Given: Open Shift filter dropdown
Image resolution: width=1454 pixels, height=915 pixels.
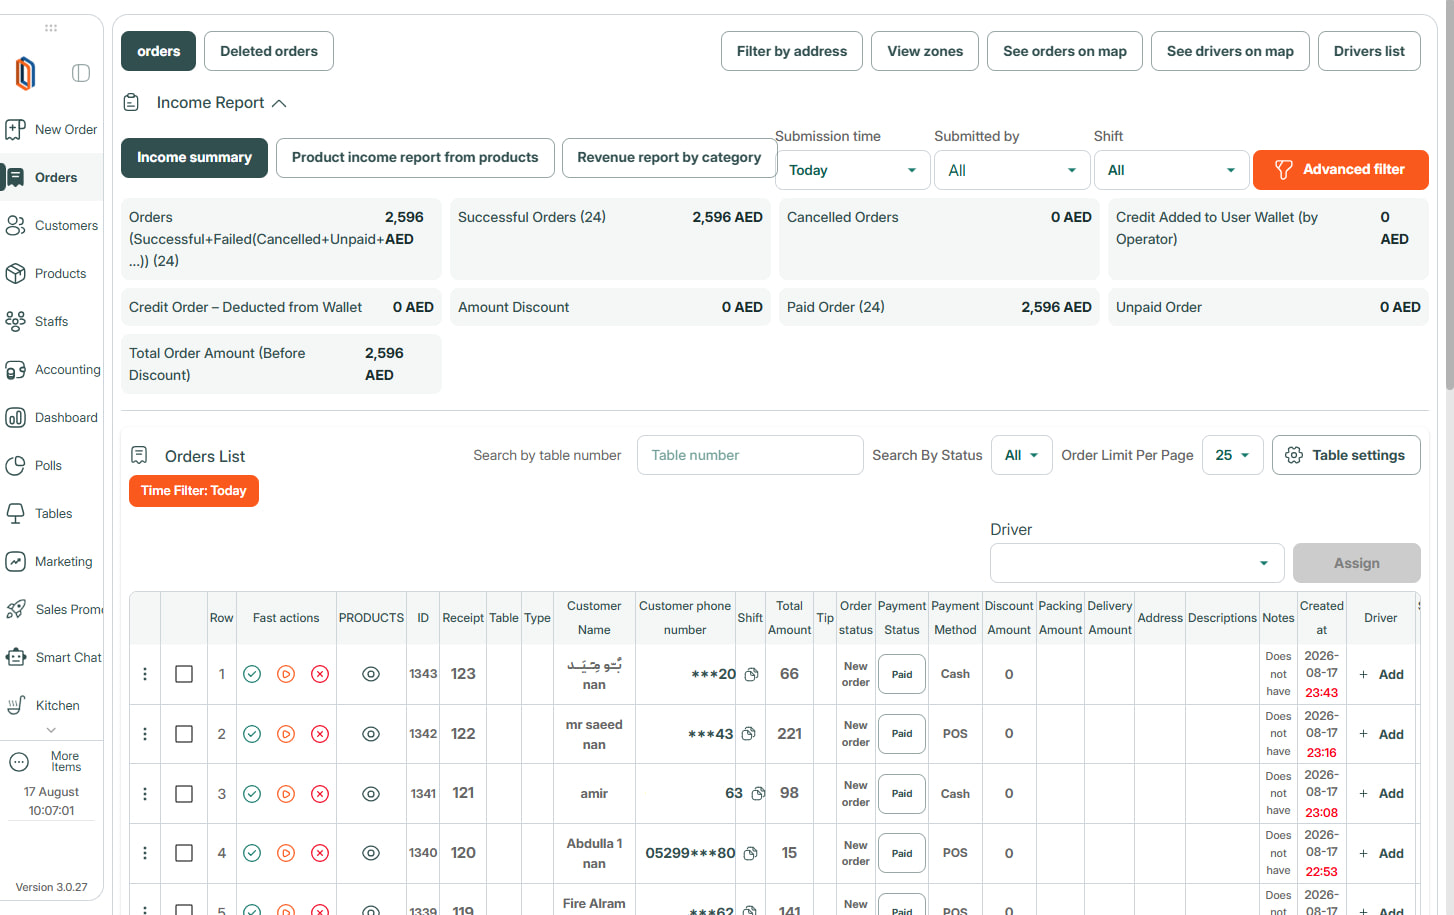Looking at the screenshot, I should [x=1171, y=170].
